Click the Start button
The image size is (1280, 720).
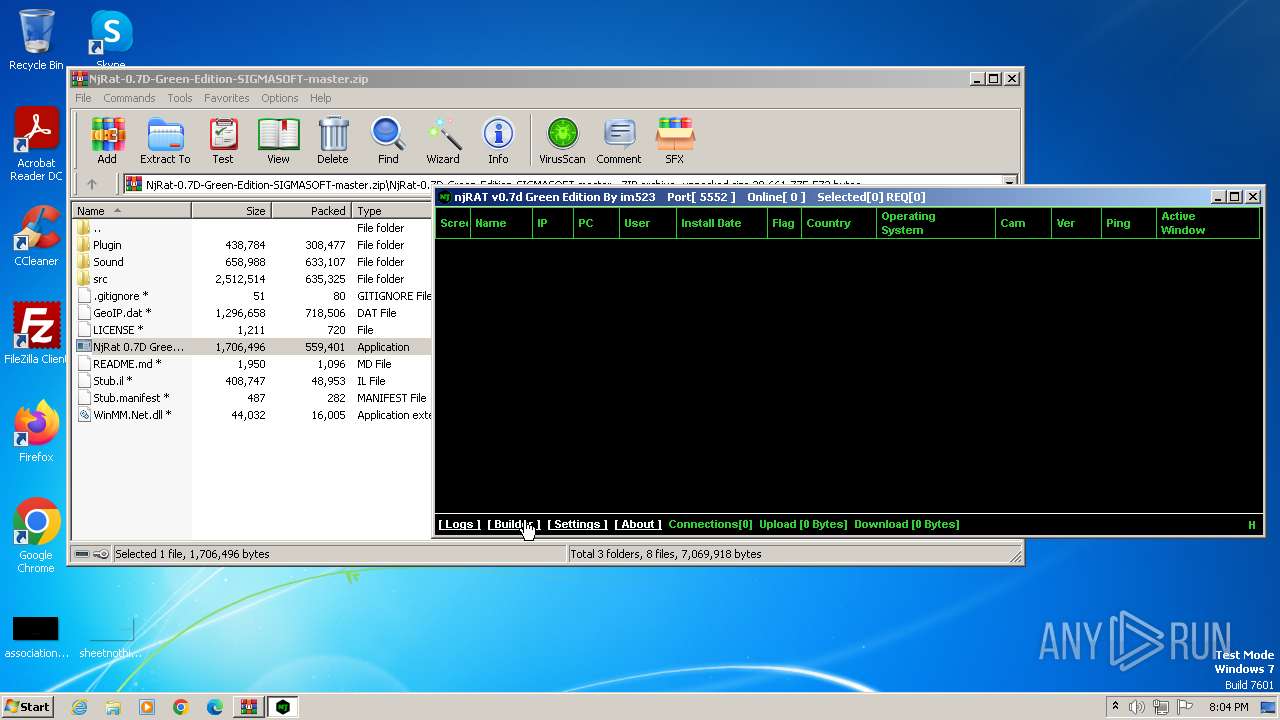tap(27, 707)
